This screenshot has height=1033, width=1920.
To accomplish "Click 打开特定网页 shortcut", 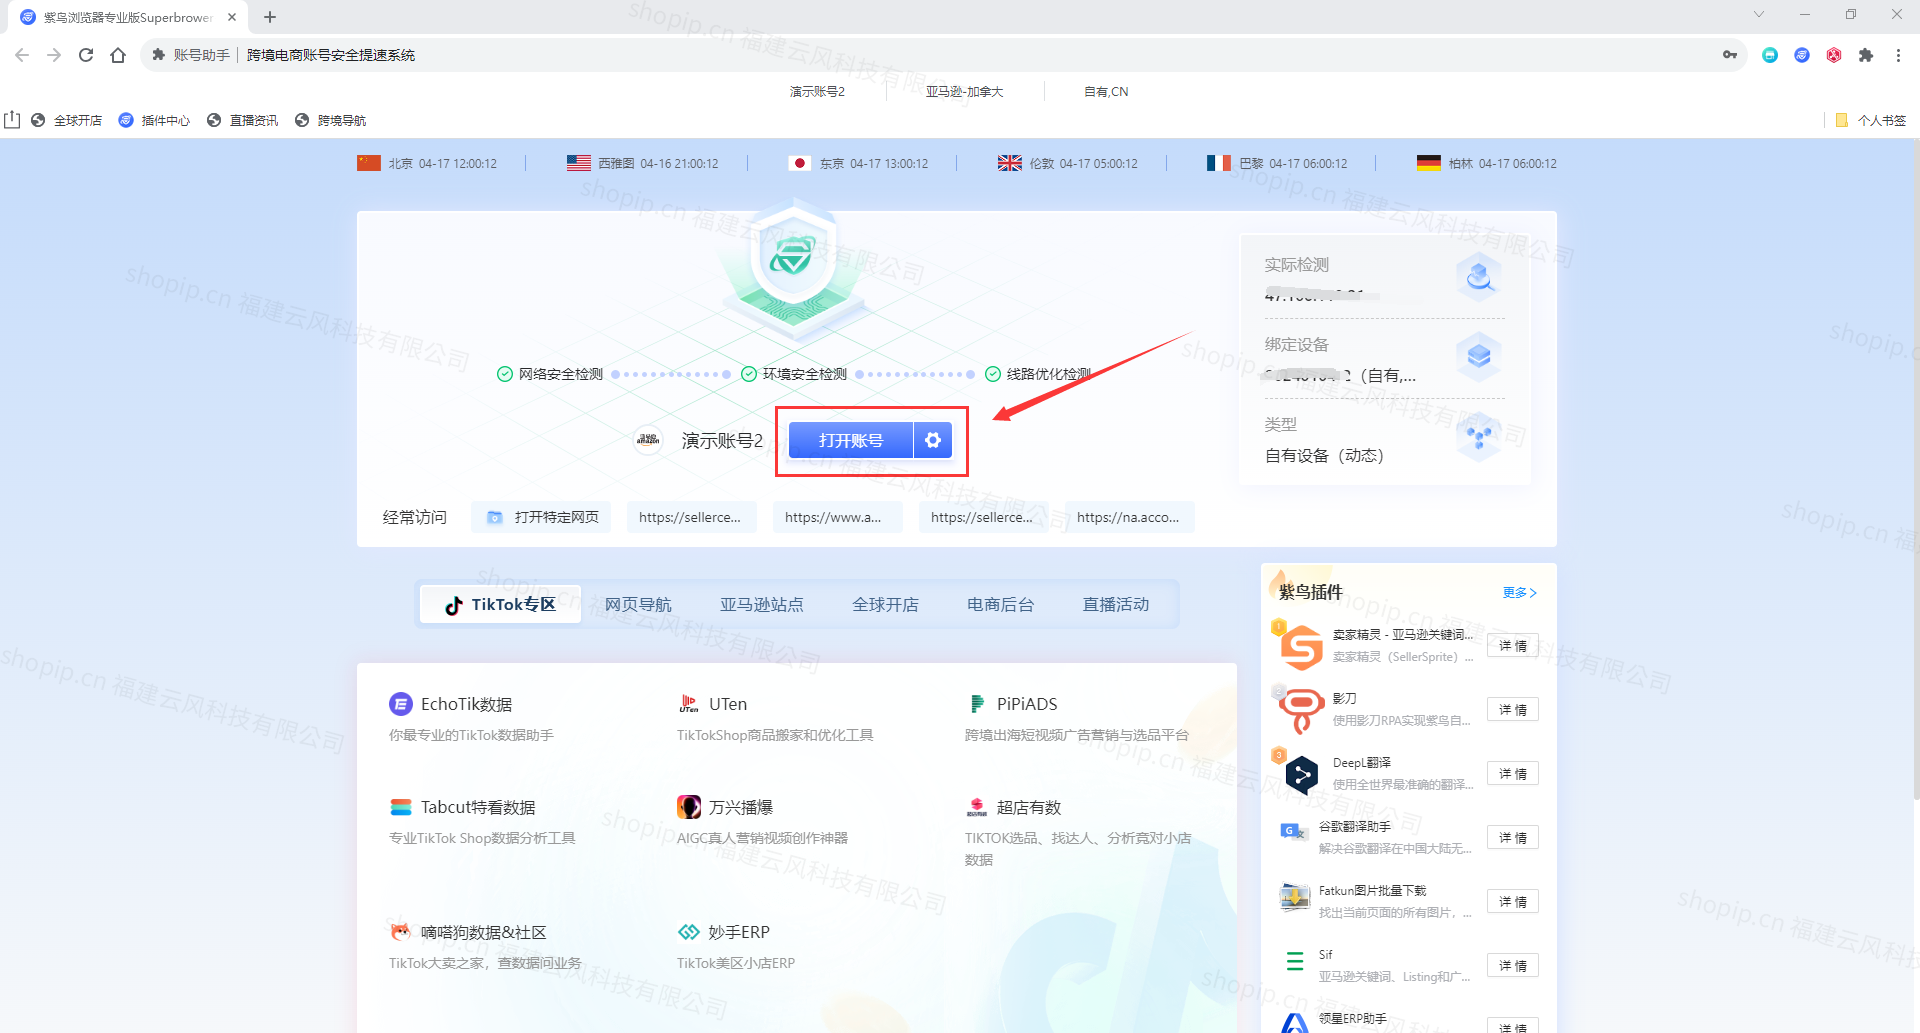I will [x=541, y=517].
